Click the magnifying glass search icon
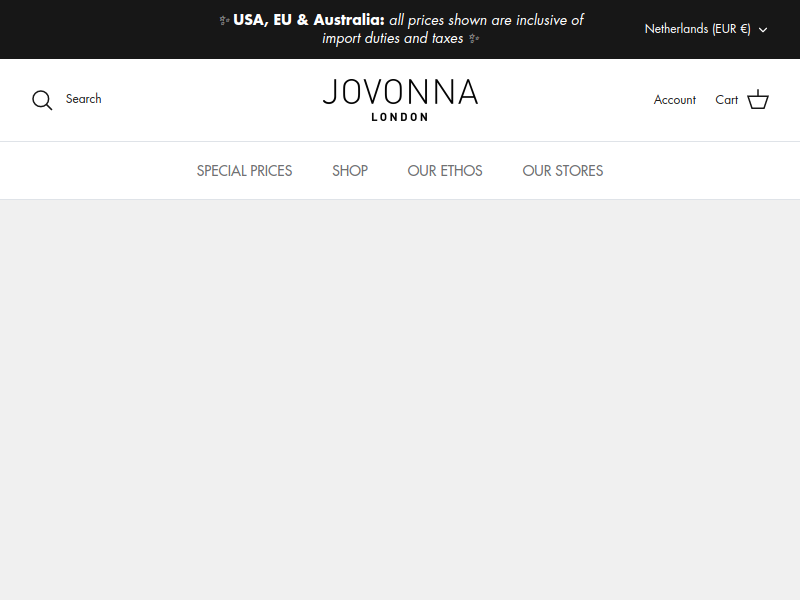Screen dimensions: 800x600 coord(42,100)
